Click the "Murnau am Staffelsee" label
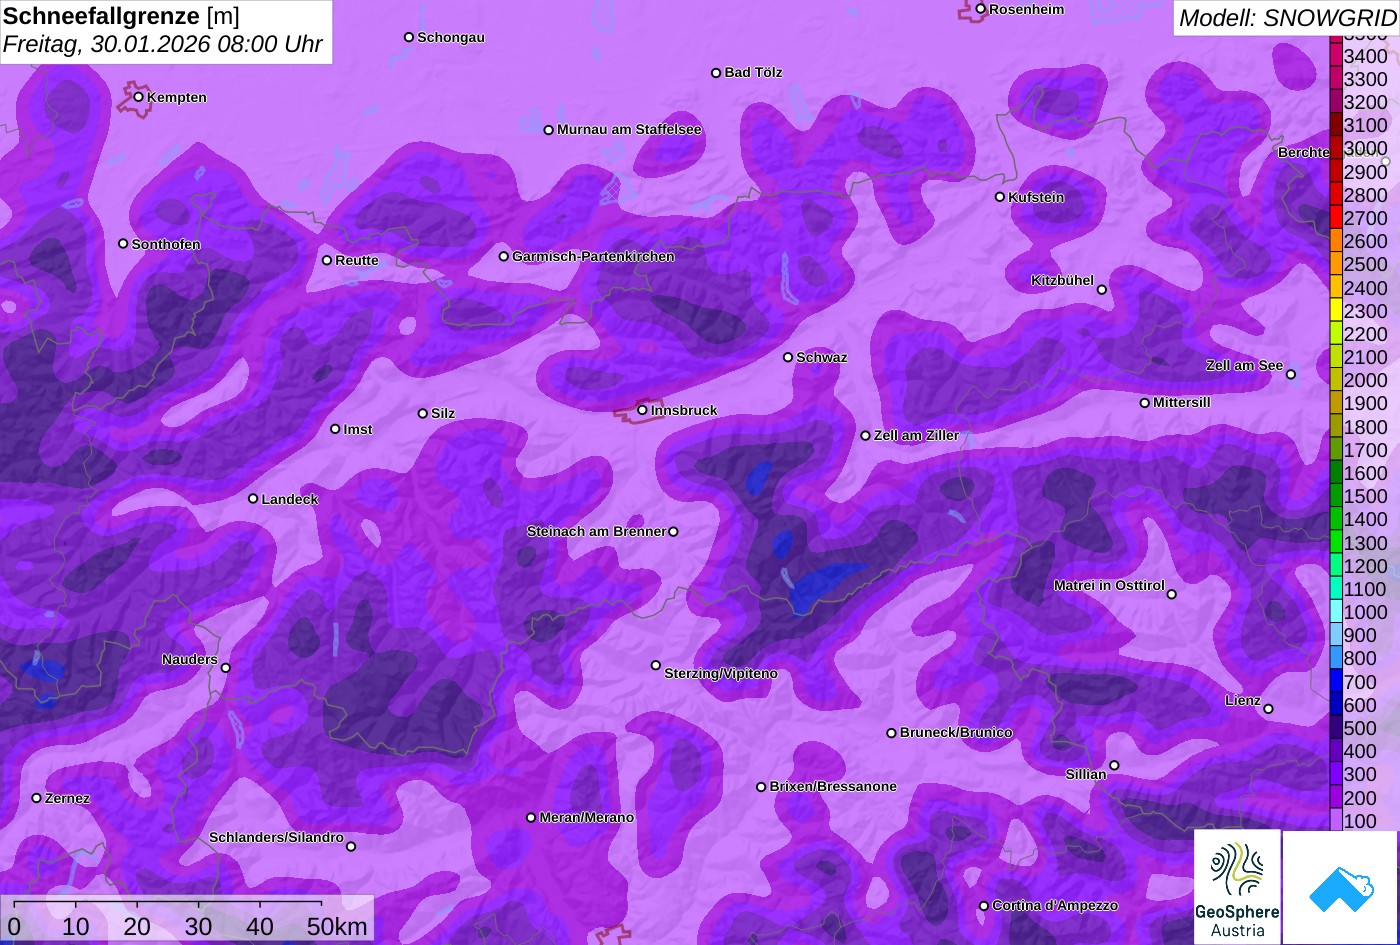1400x945 pixels. [629, 130]
